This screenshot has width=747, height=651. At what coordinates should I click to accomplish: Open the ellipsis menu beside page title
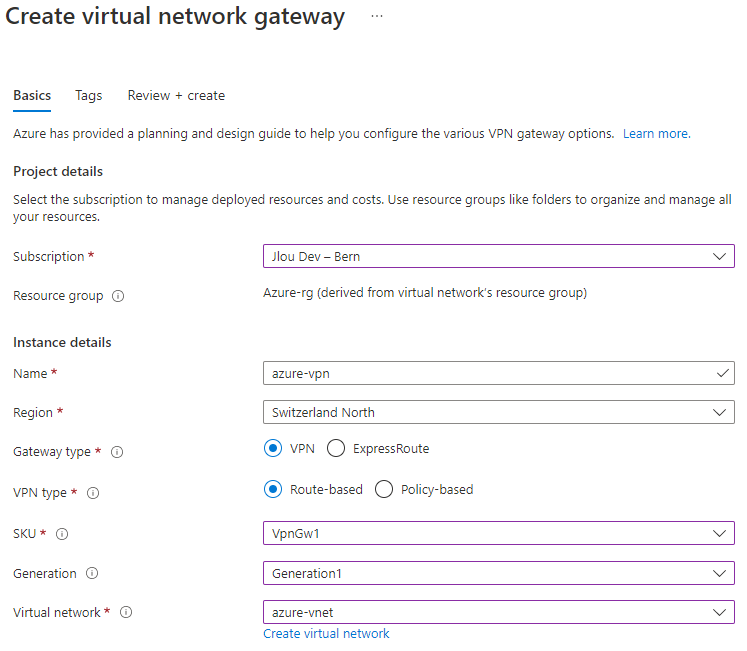376,16
